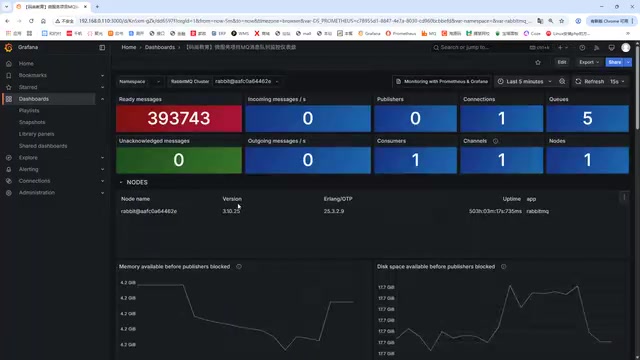
Task: Click the Explore compass icon in sidebar
Action: click(9, 158)
